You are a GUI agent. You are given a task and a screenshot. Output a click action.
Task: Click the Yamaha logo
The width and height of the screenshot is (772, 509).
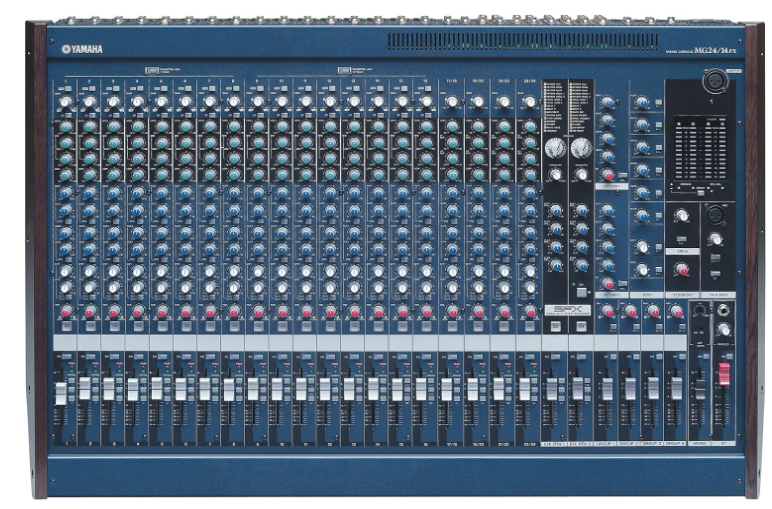tap(82, 49)
